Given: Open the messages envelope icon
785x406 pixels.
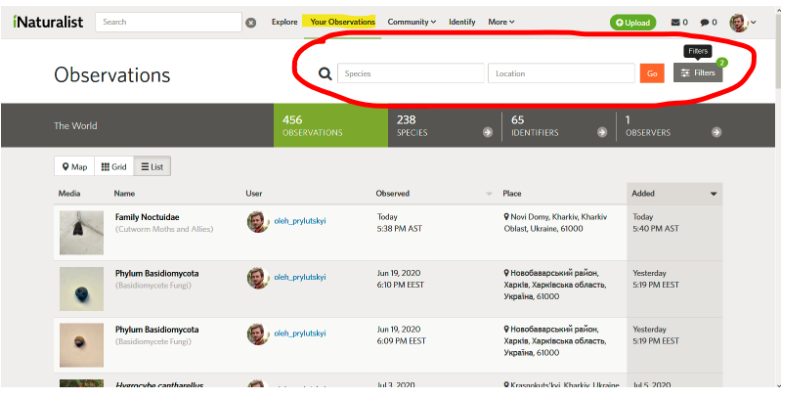Looking at the screenshot, I should [x=676, y=22].
